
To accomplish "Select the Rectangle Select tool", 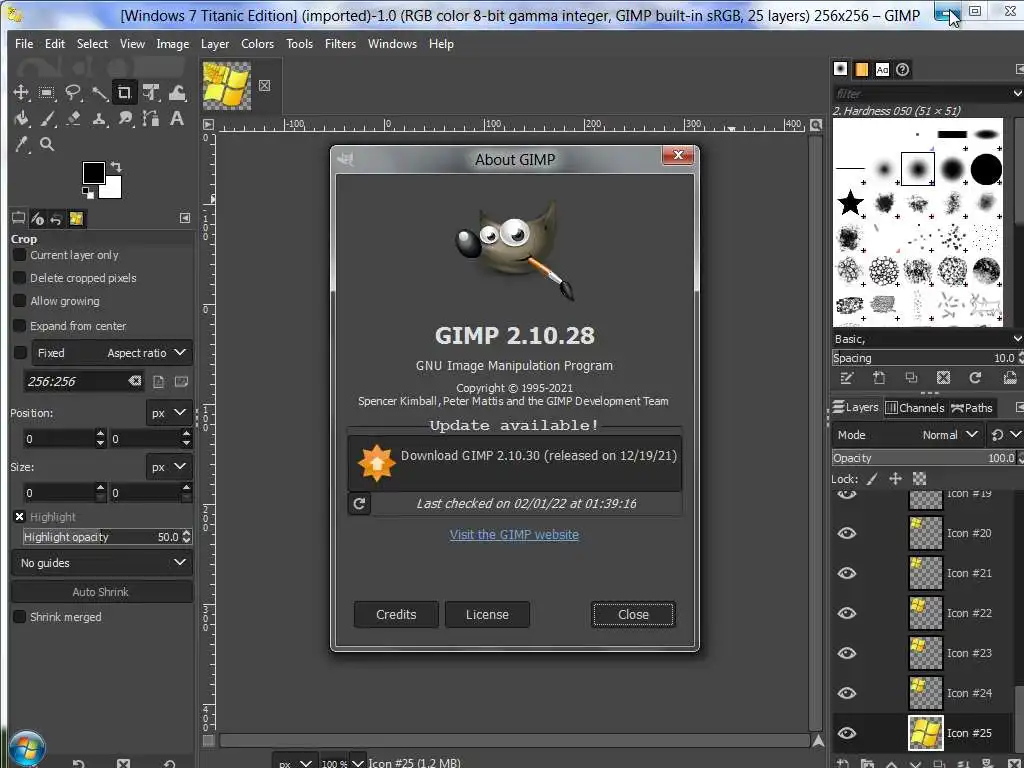I will 46,92.
